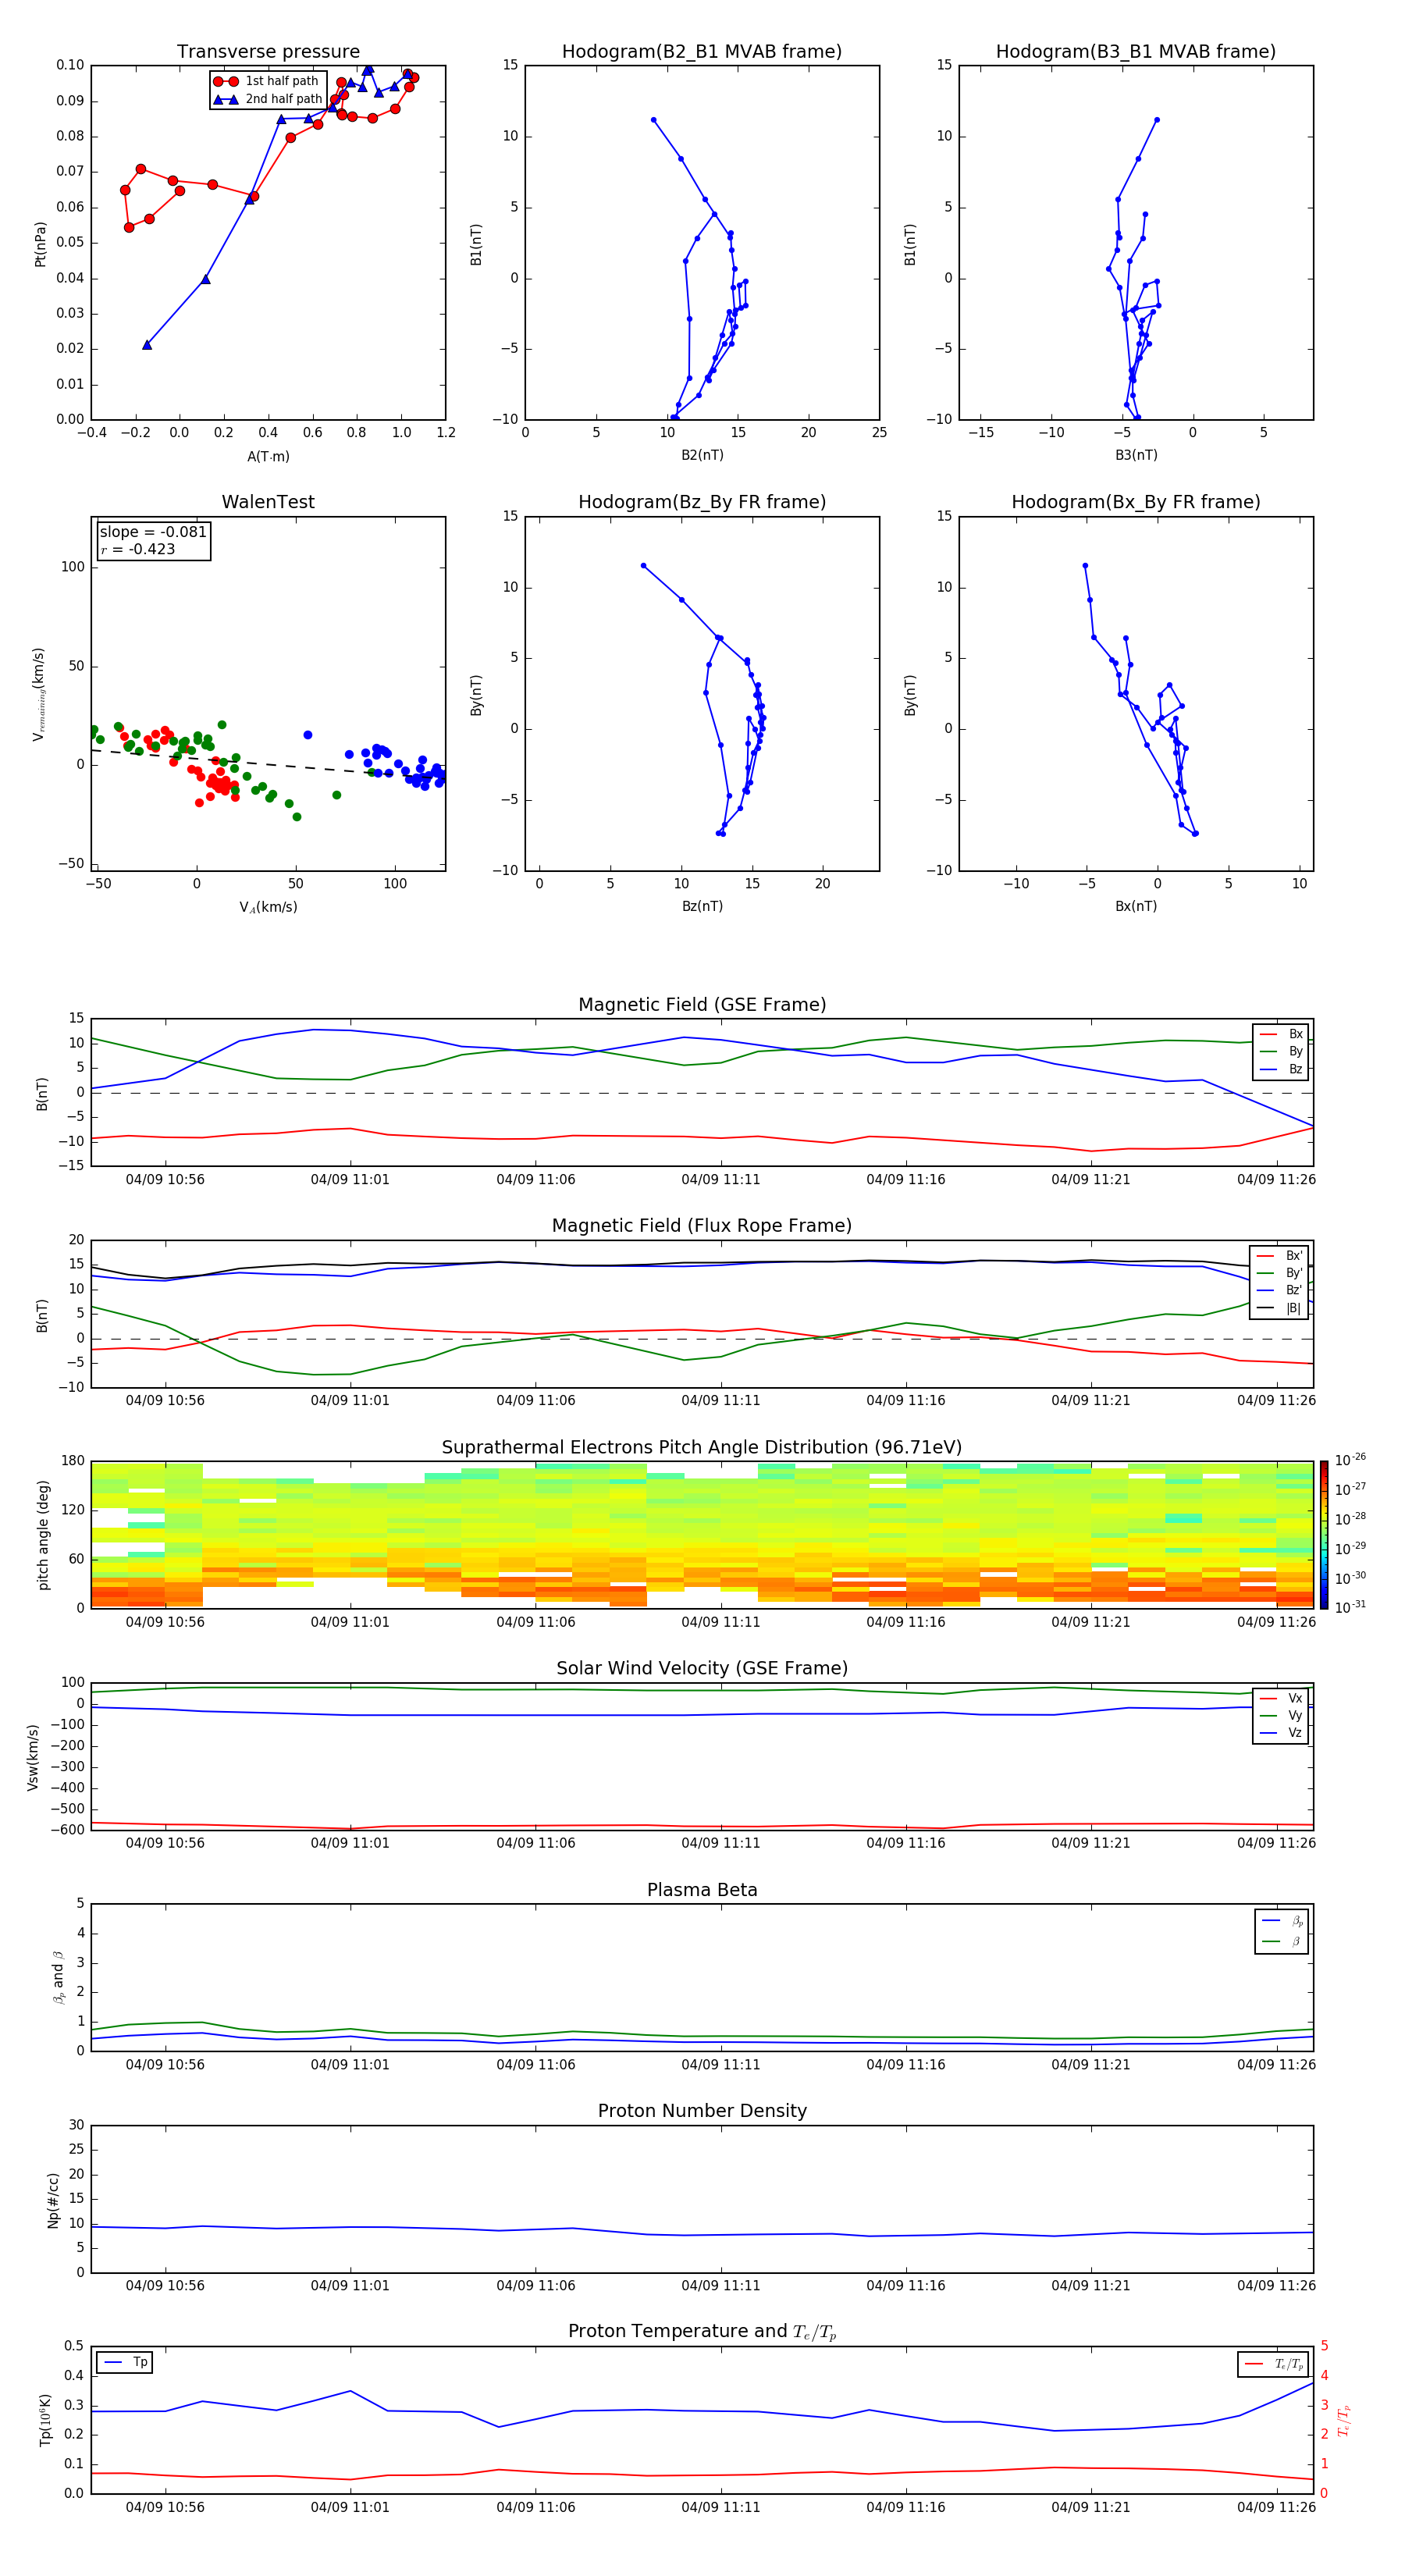Click '04/09 11:06' tick under pitch angle plot
The width and height of the screenshot is (1405, 2576).
coord(536,1622)
